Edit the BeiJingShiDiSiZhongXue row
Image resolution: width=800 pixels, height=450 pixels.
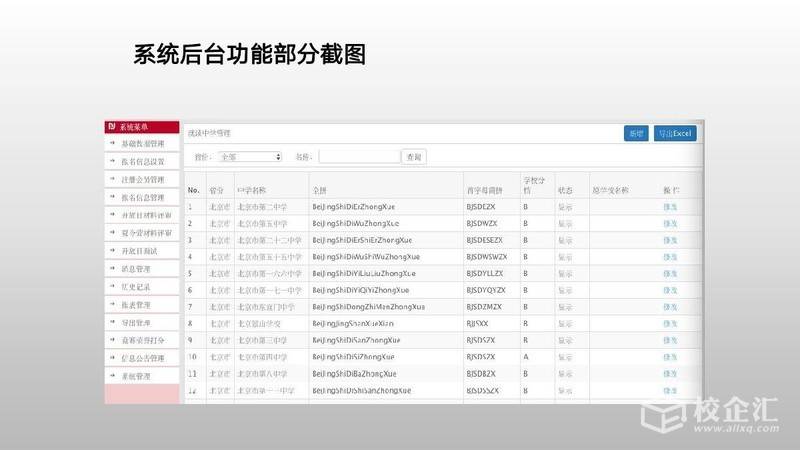[670, 357]
